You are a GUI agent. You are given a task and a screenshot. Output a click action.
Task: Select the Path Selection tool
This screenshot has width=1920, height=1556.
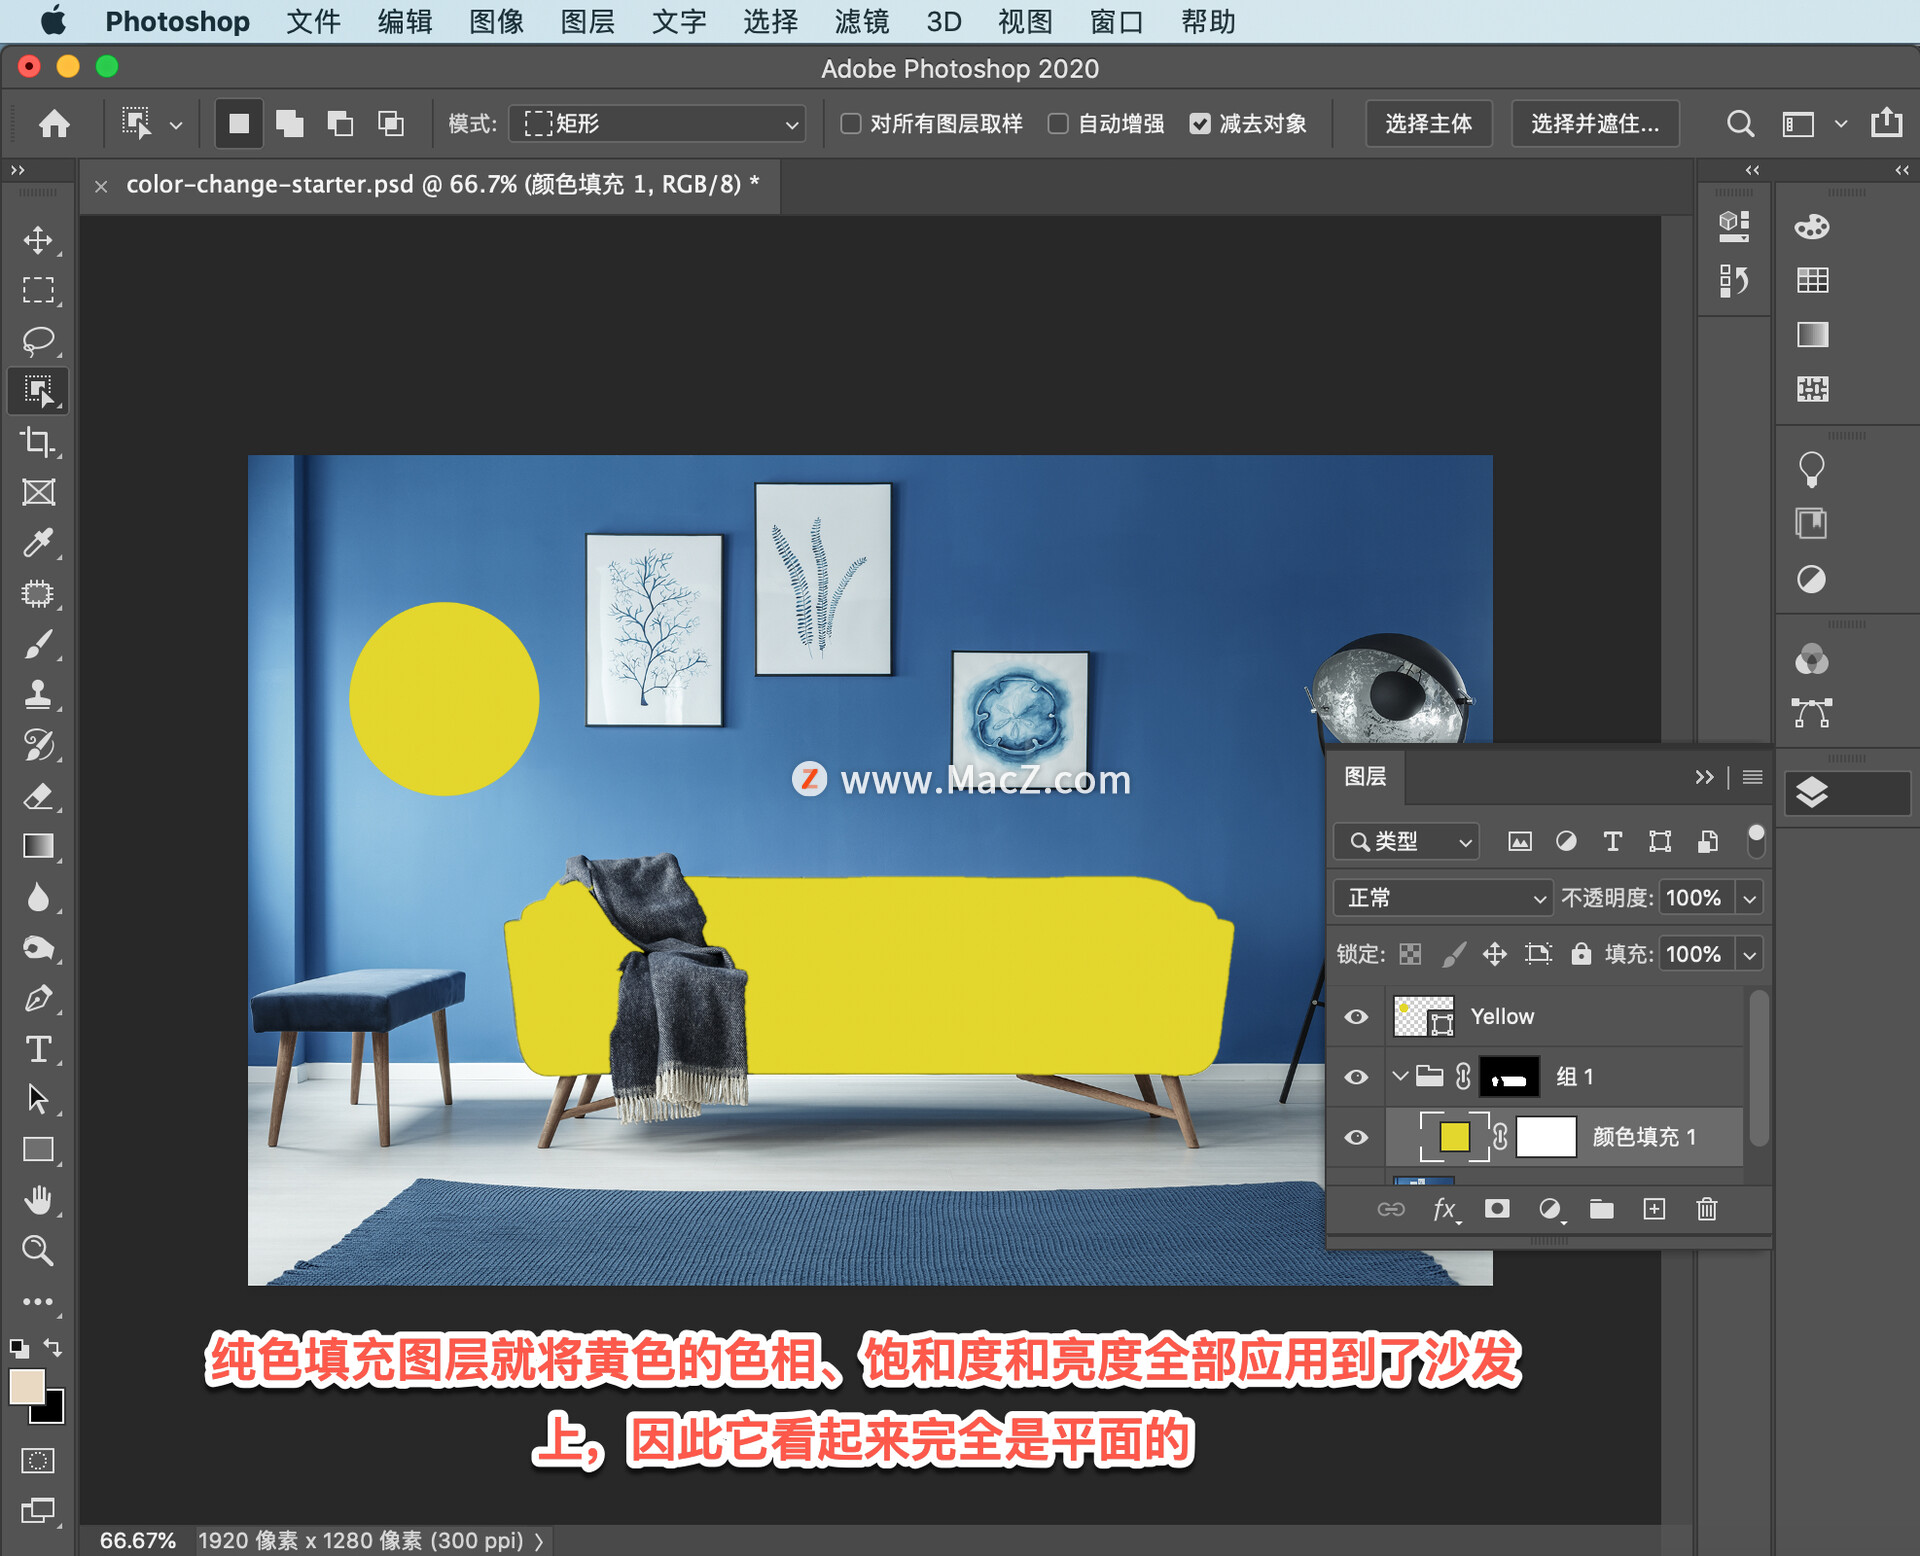click(x=38, y=1099)
